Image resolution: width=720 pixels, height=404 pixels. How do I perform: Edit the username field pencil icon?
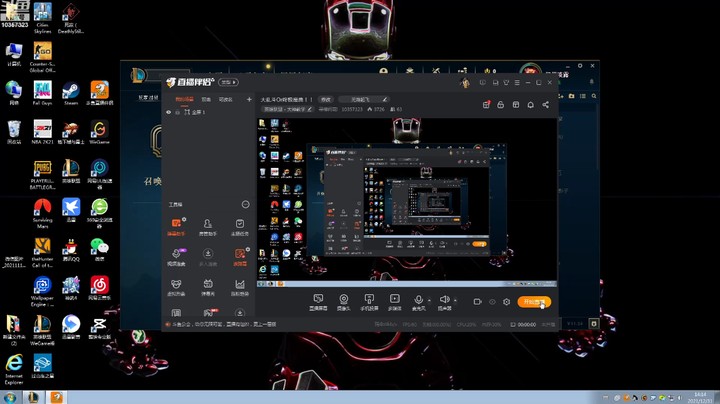click(385, 99)
